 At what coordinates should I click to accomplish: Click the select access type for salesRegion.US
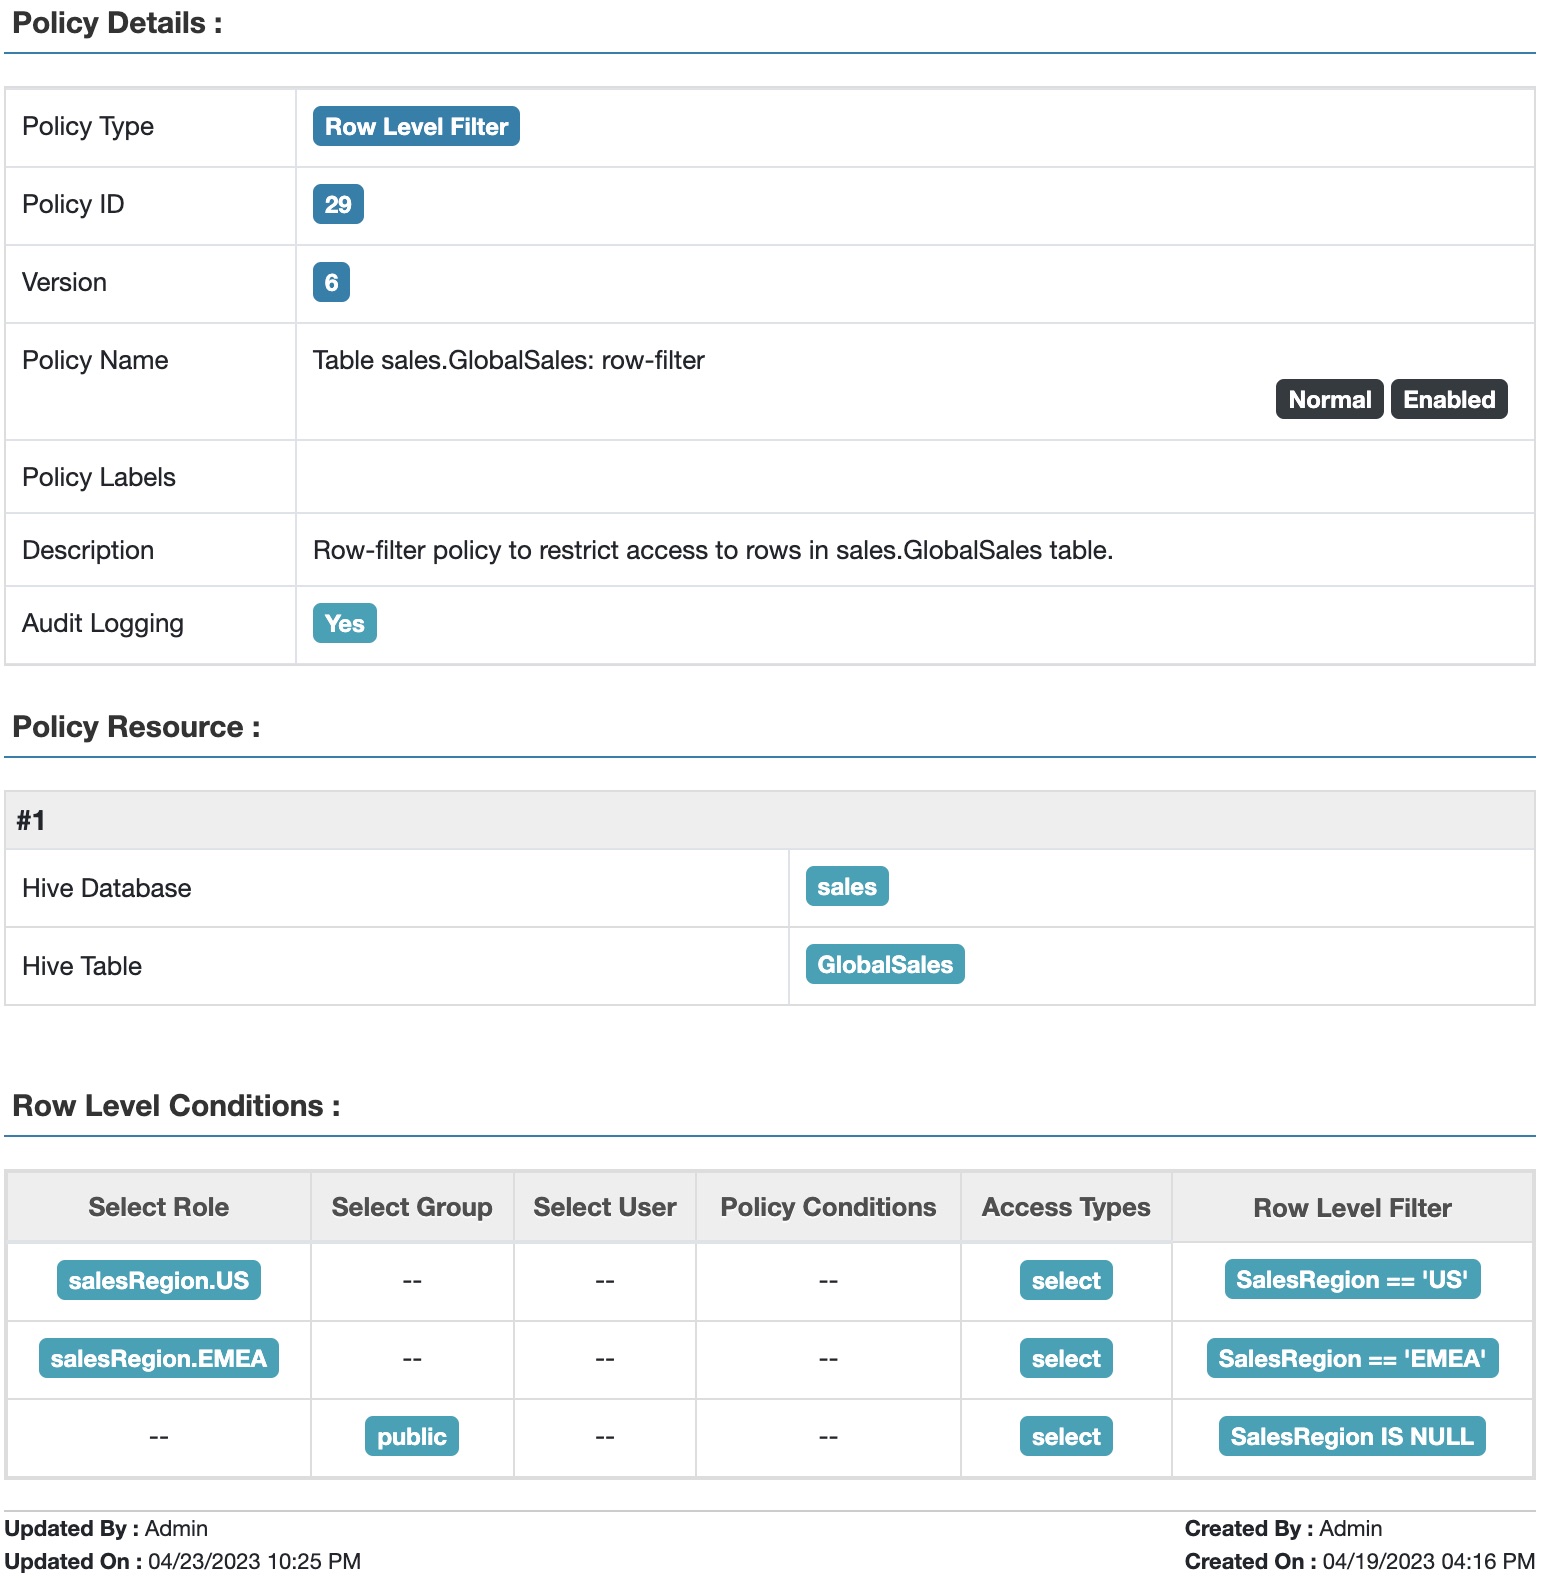[1065, 1281]
